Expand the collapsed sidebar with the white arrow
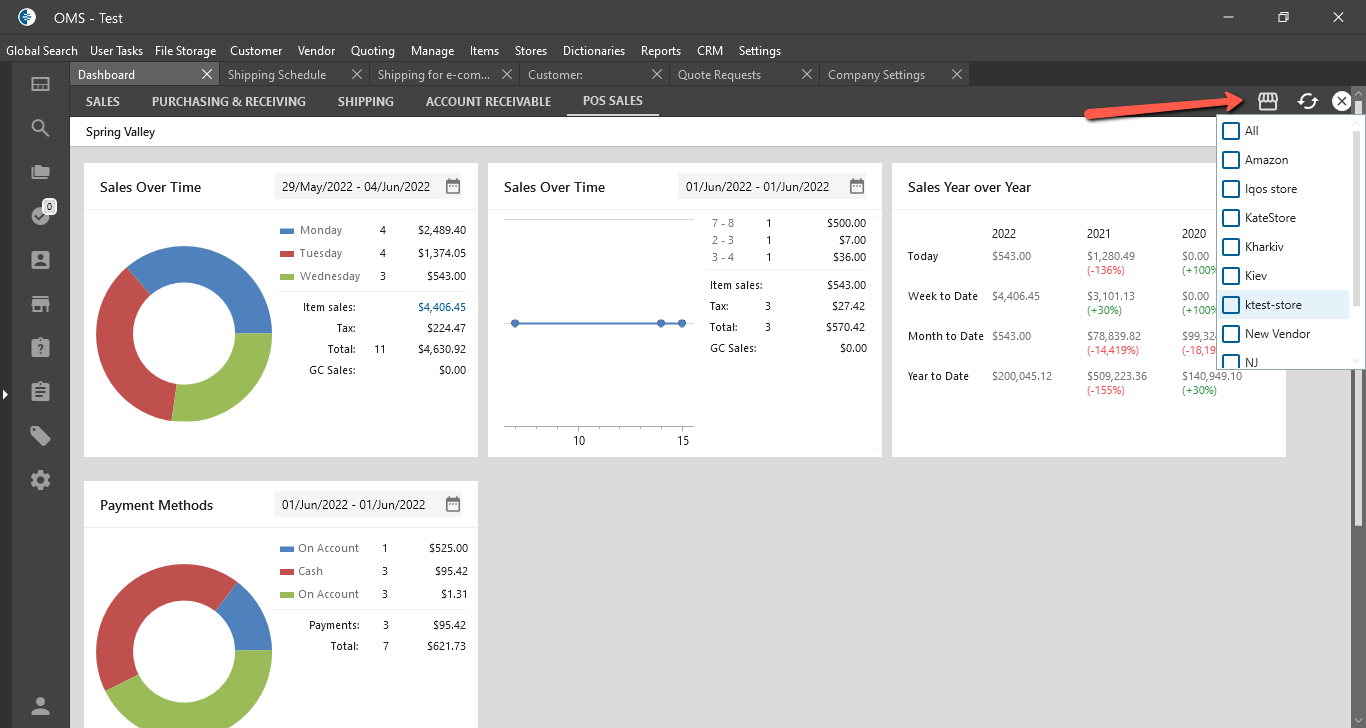The image size is (1366, 728). [x=5, y=395]
